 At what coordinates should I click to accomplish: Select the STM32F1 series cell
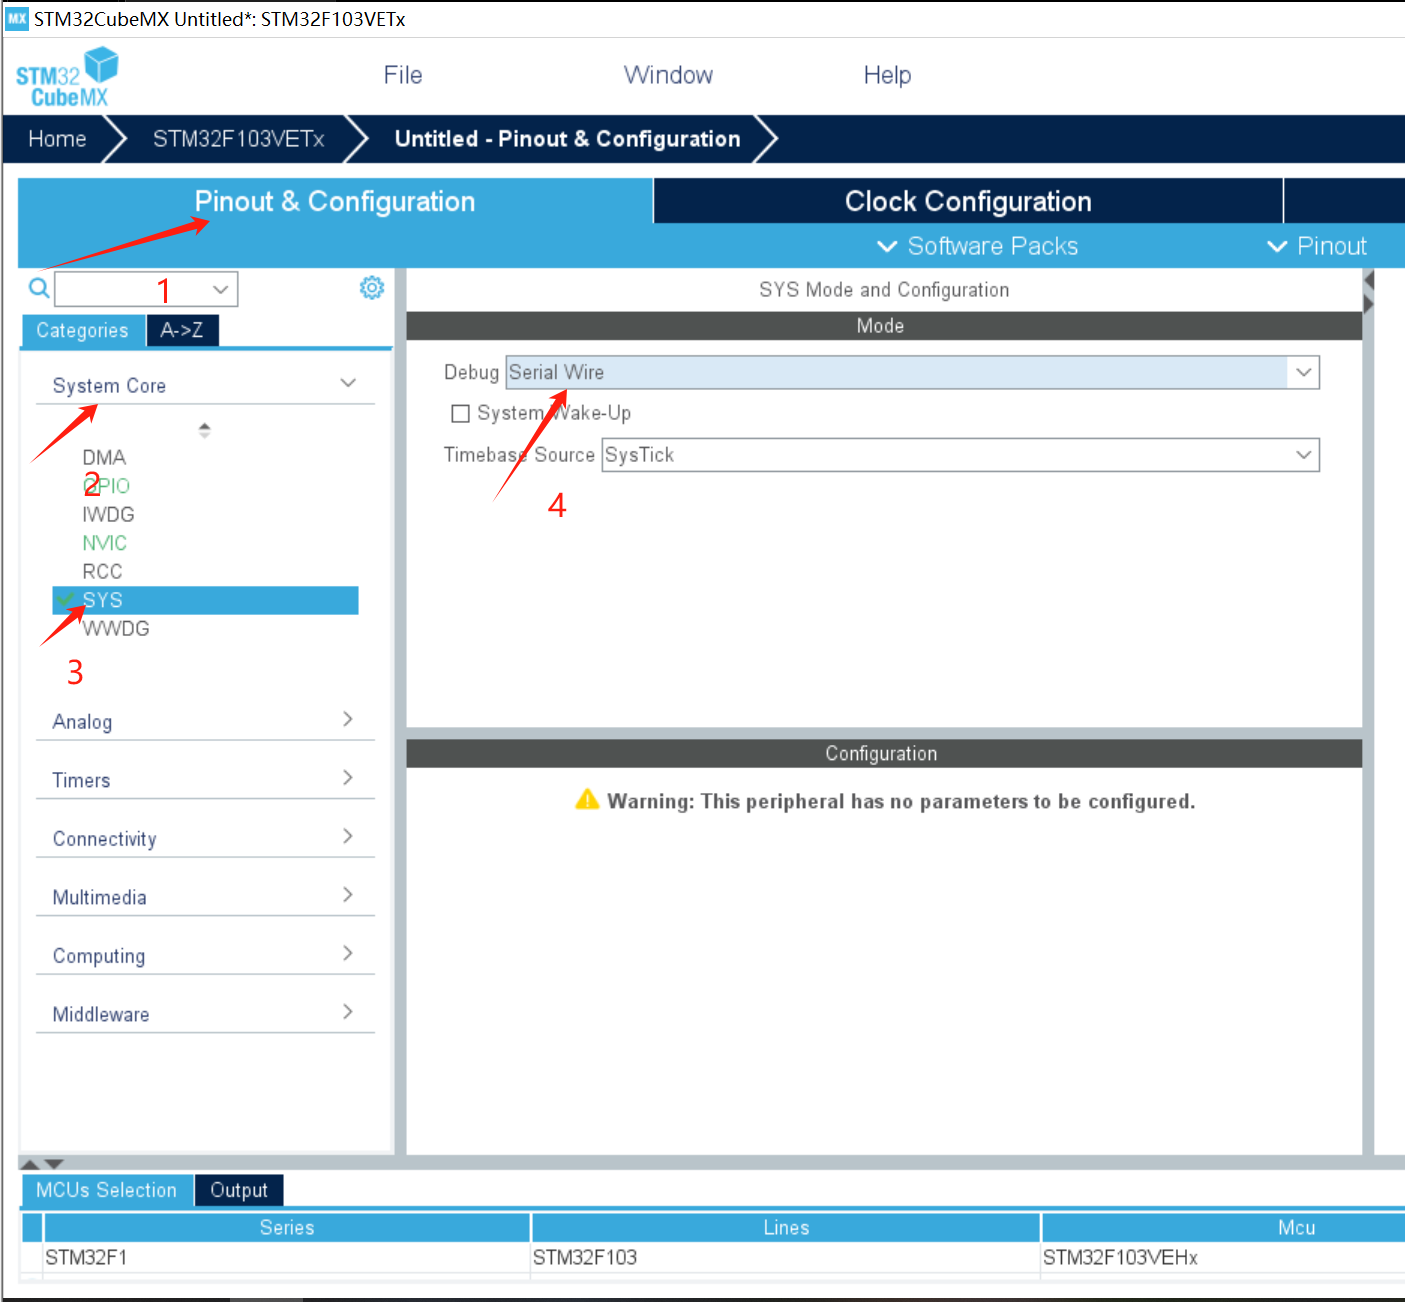pos(287,1257)
